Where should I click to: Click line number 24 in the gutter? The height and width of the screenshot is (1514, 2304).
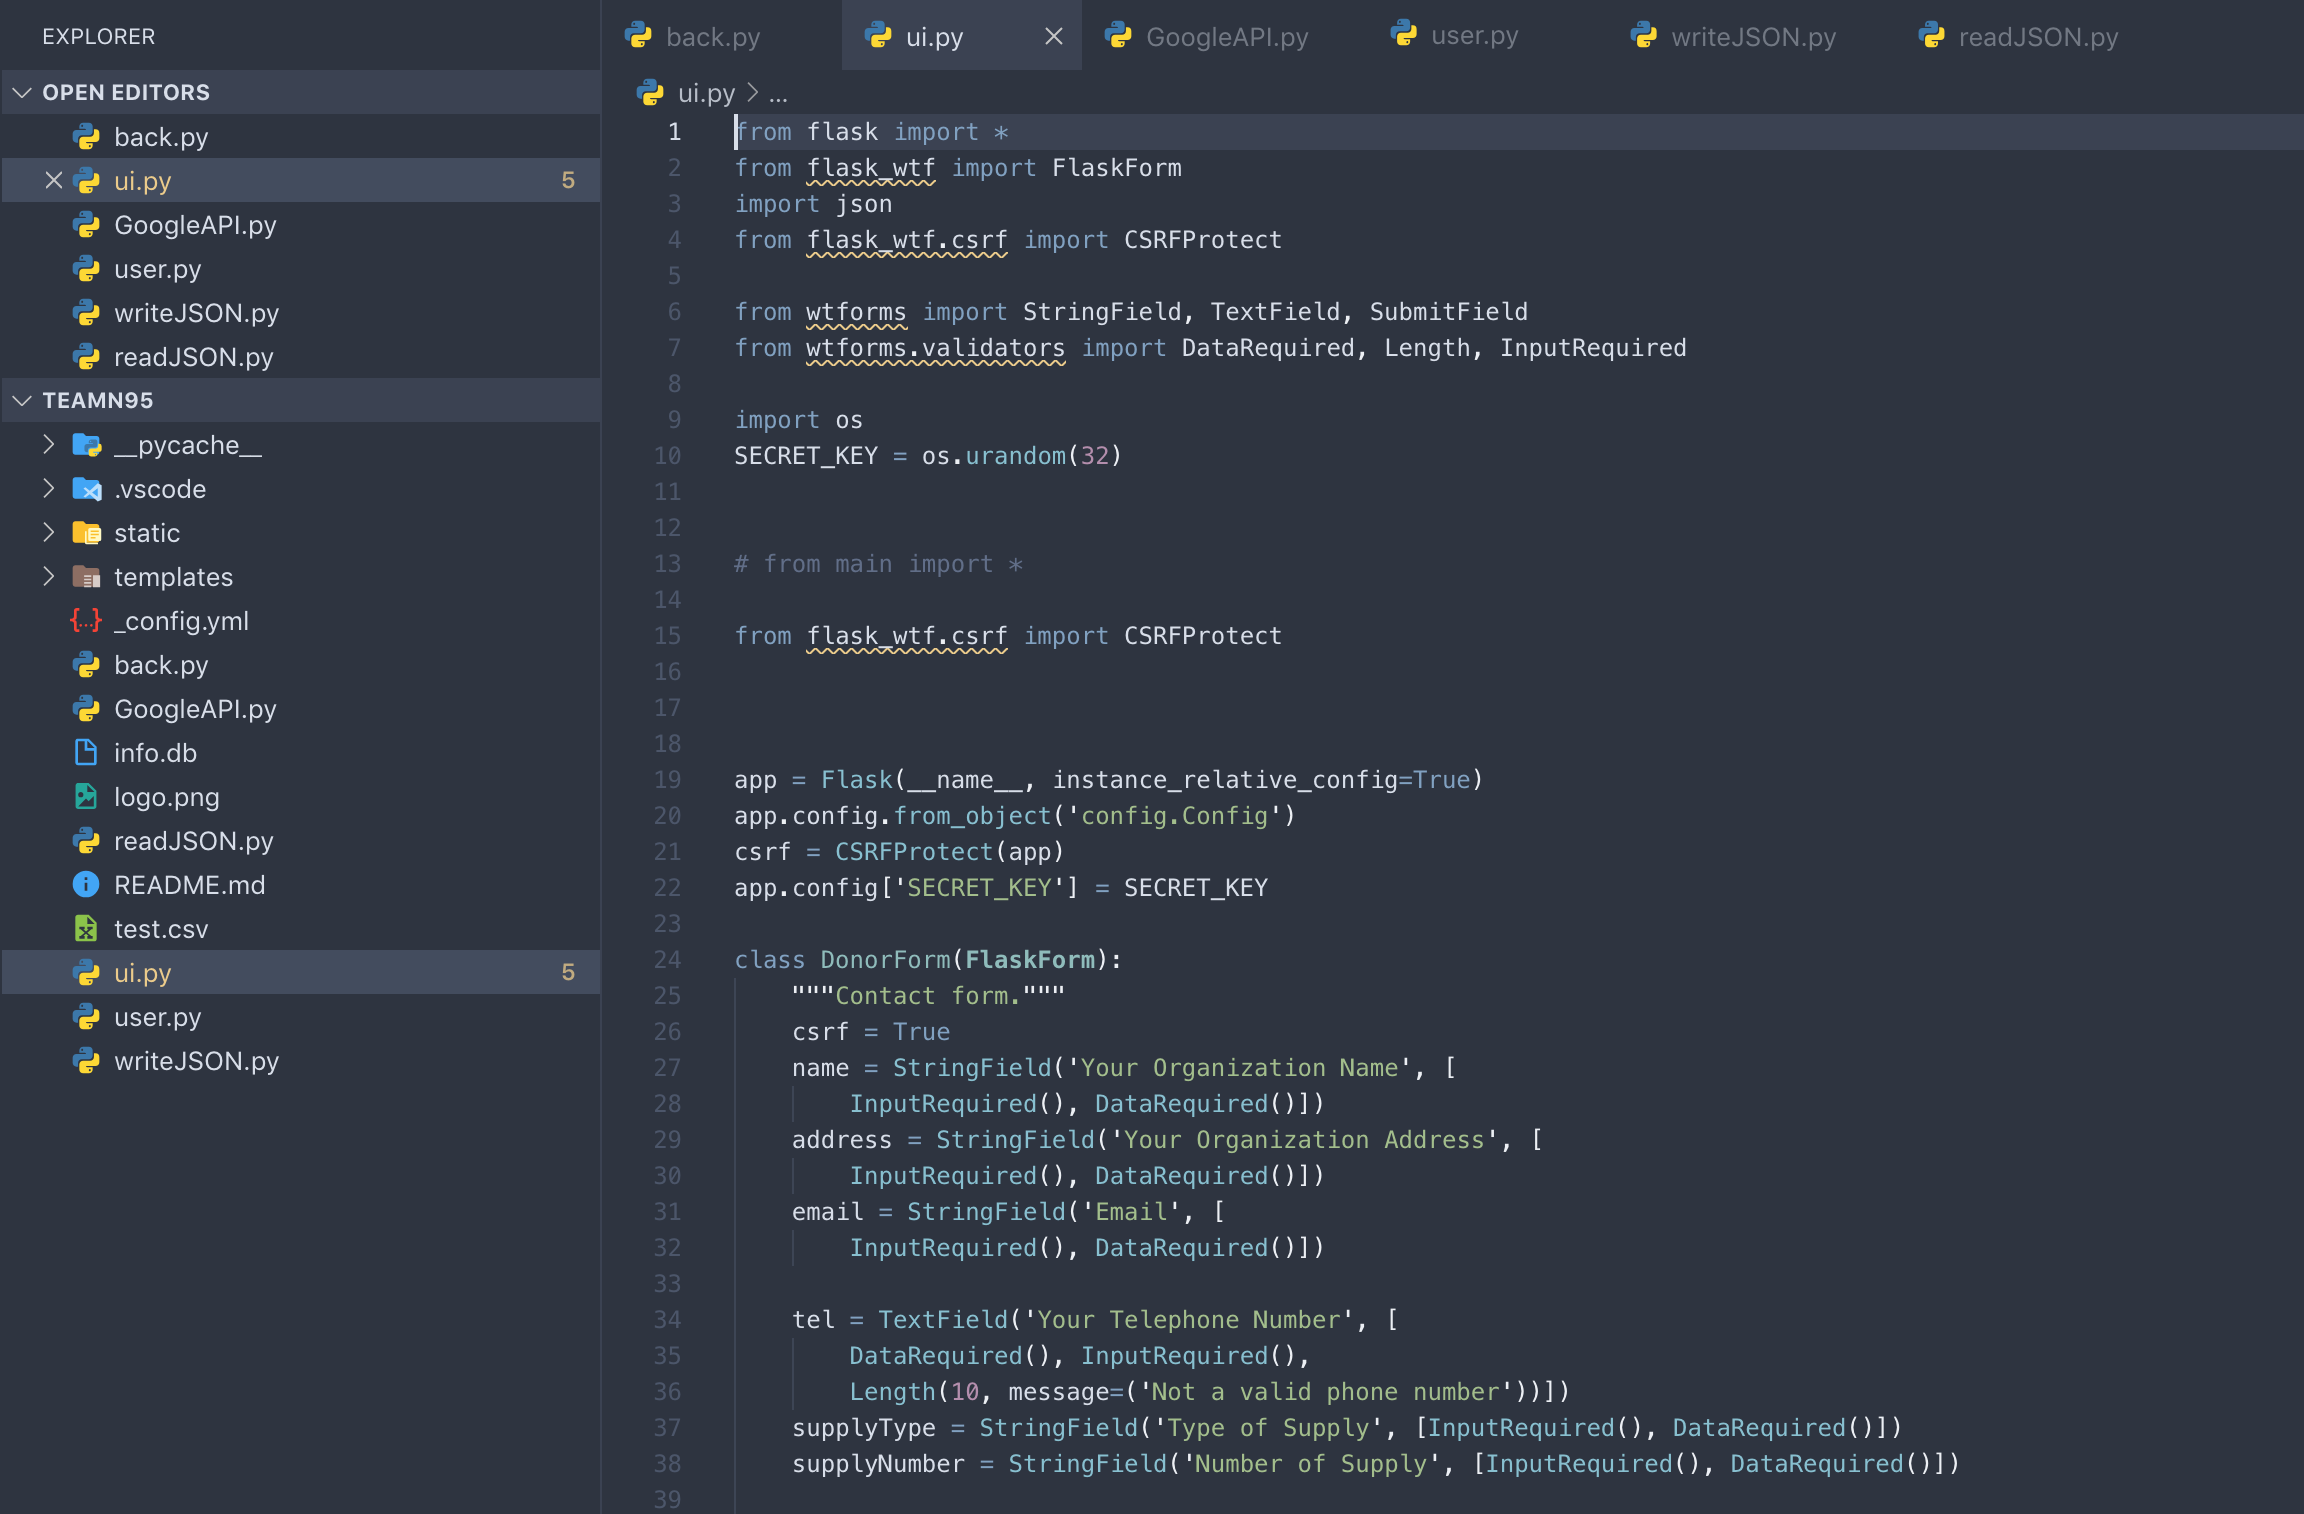(x=667, y=960)
